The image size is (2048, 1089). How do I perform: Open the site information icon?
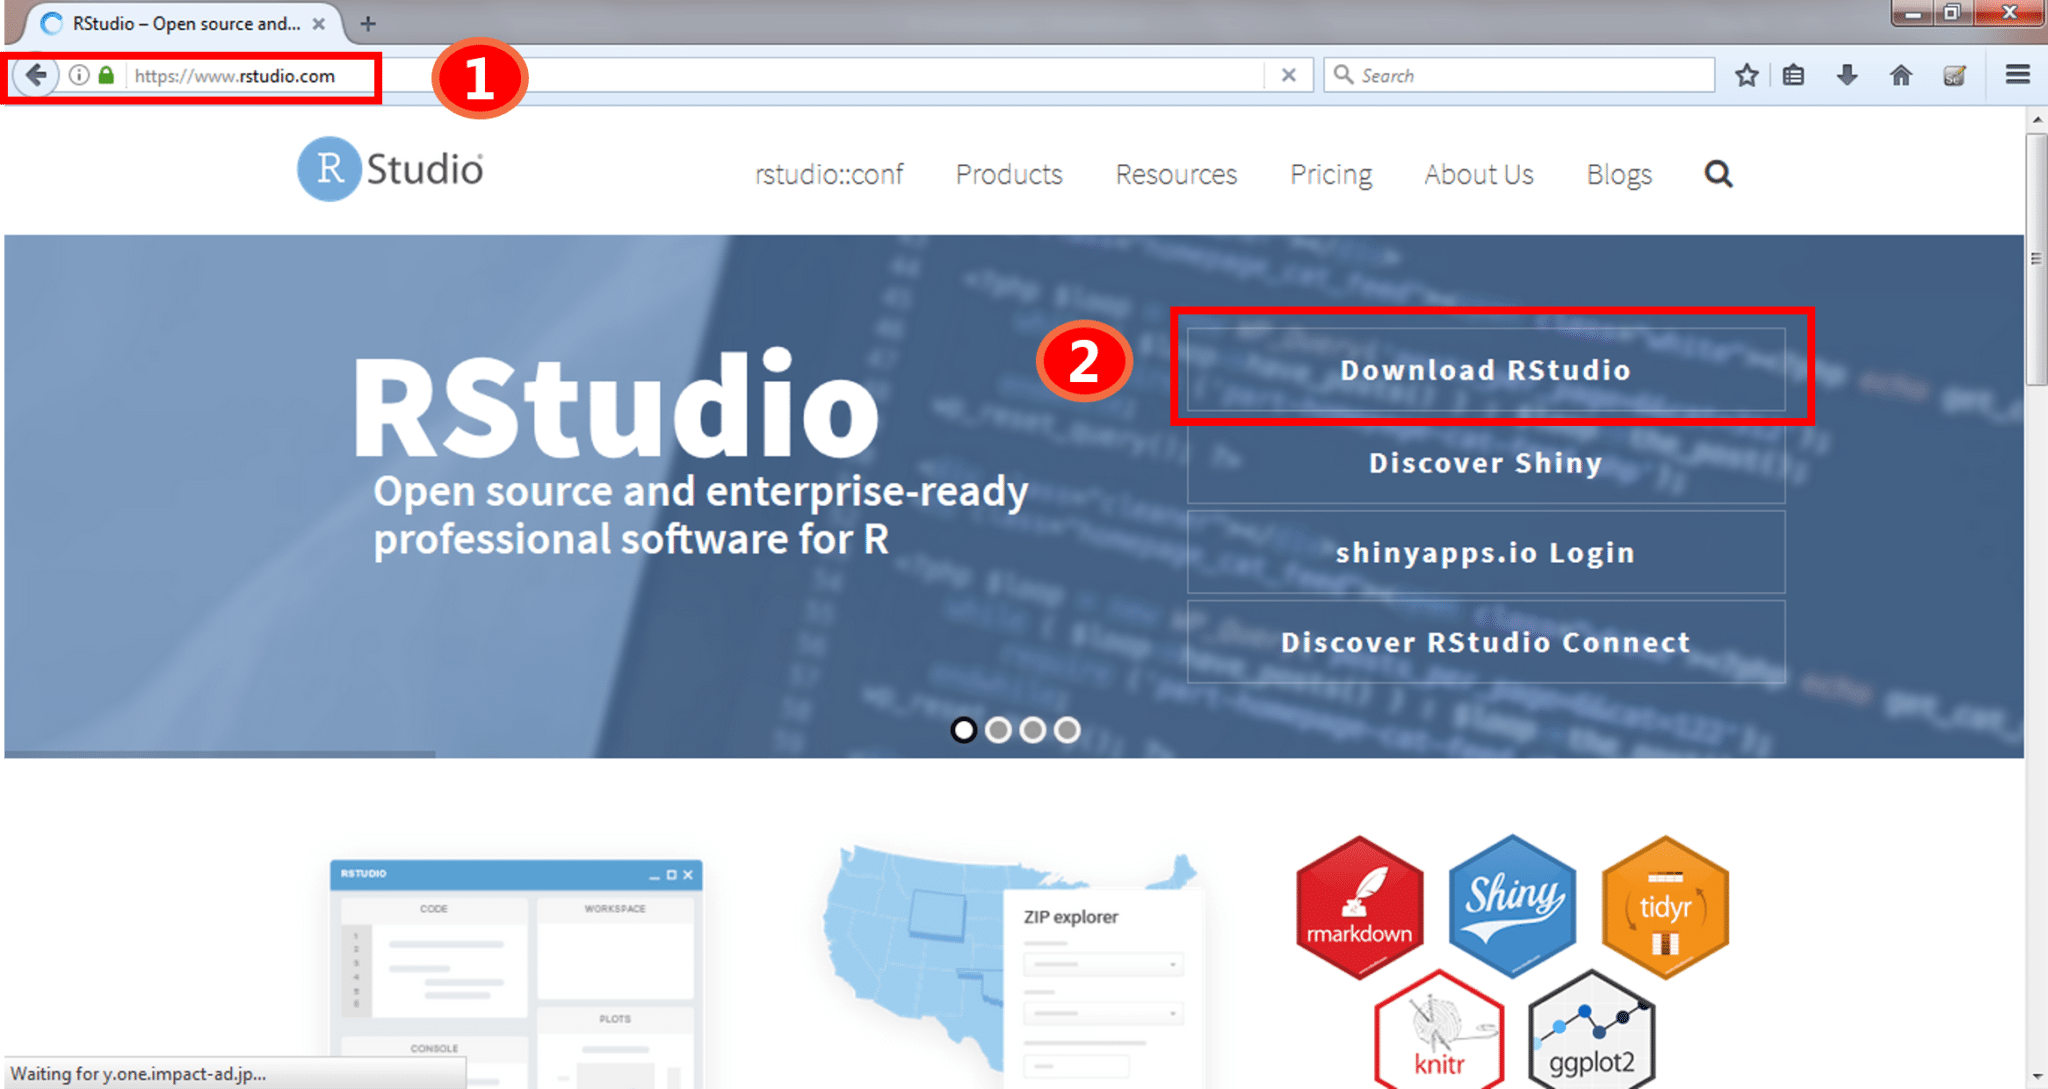(79, 75)
